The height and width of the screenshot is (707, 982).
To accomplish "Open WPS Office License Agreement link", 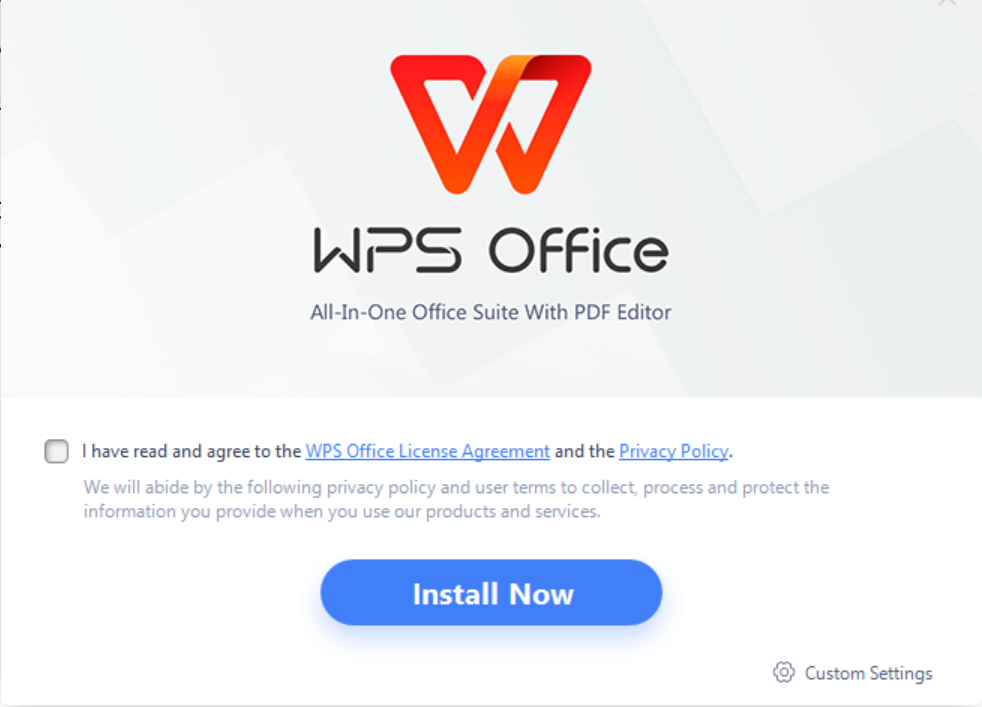I will pyautogui.click(x=428, y=452).
